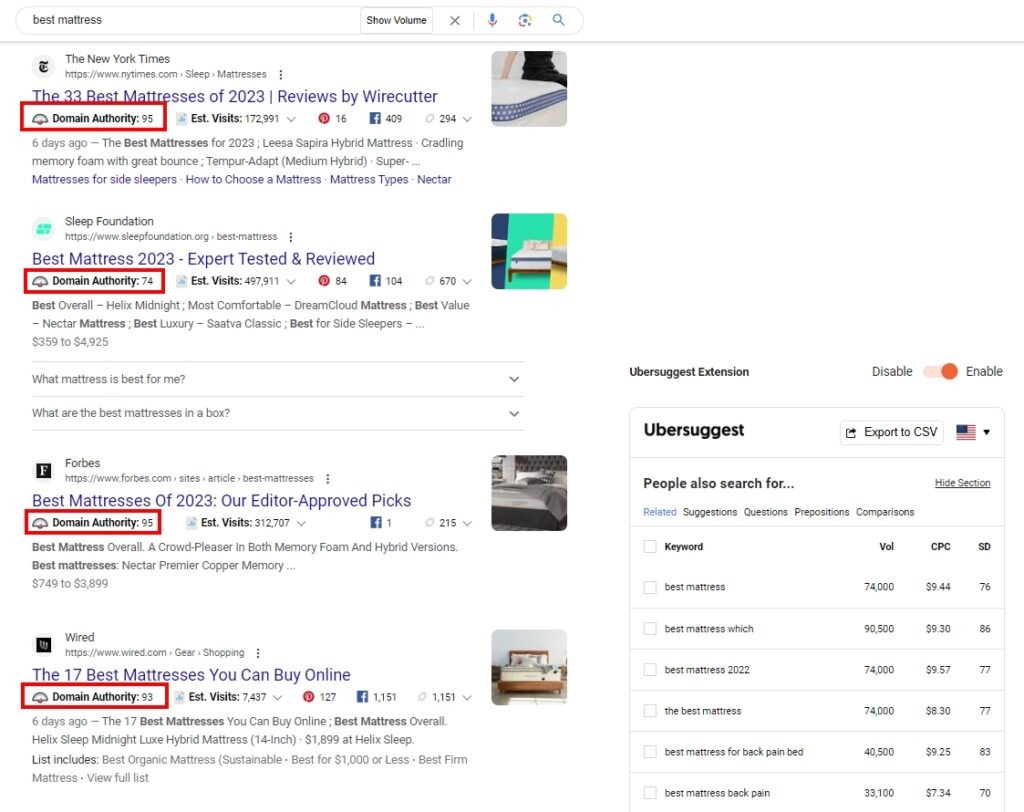Open the Comparisons tab
Screen dimensions: 1024x812
coord(885,512)
